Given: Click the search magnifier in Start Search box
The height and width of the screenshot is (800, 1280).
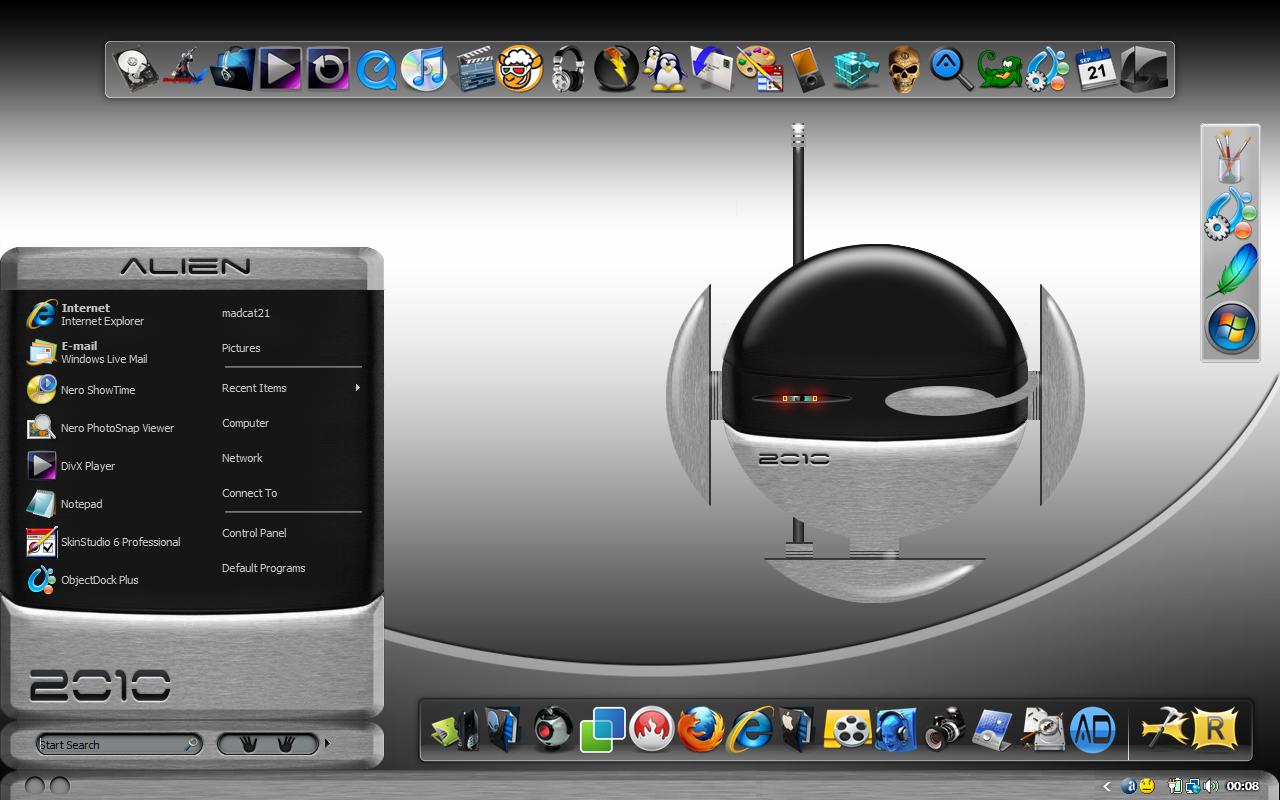Looking at the screenshot, I should 191,744.
